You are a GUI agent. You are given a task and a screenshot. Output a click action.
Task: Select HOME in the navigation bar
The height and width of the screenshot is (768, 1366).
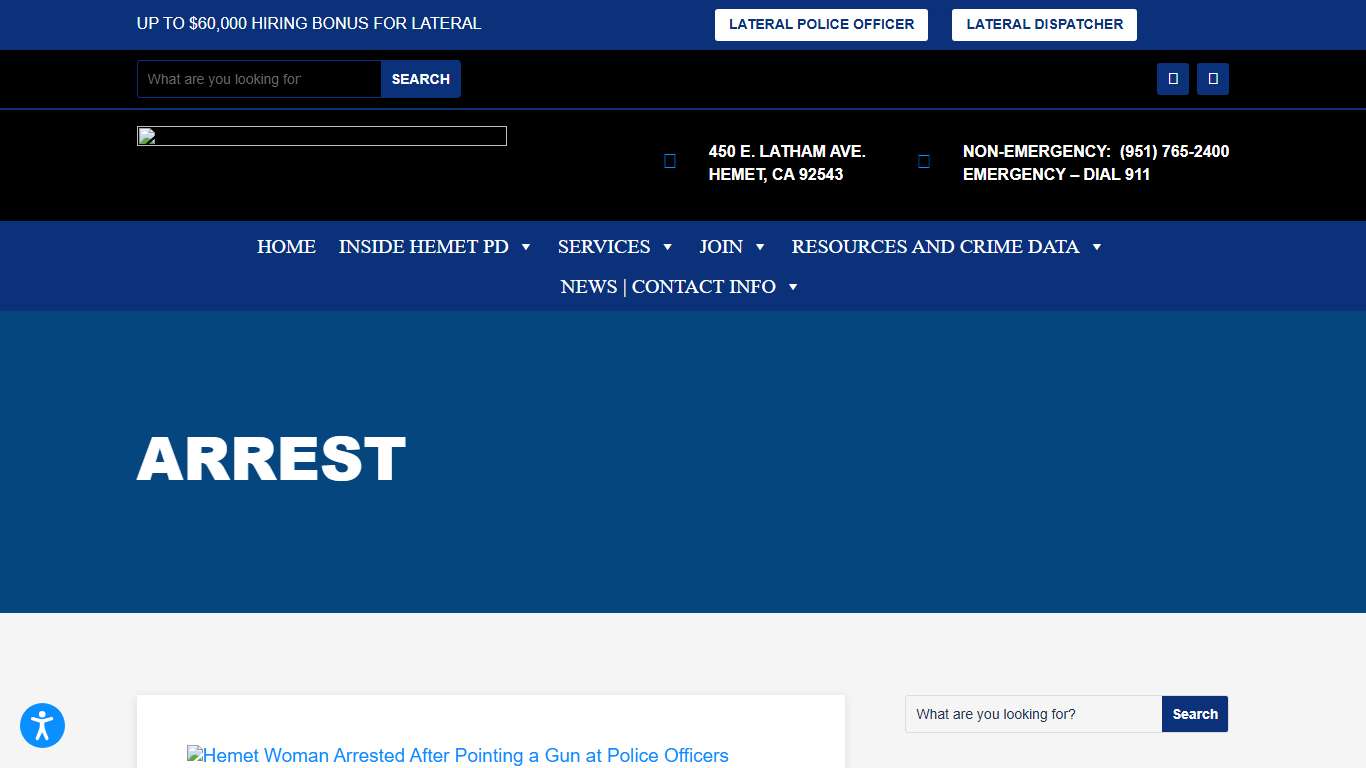click(286, 246)
